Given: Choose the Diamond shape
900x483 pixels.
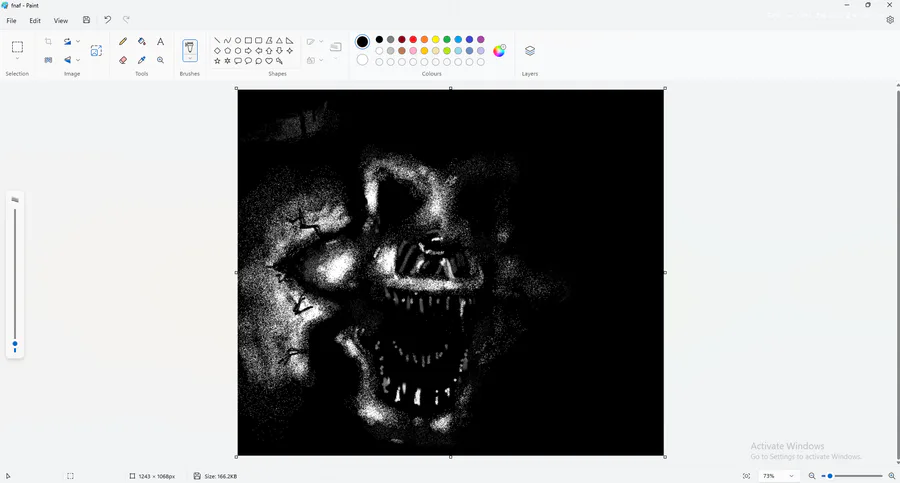Looking at the screenshot, I should [217, 51].
